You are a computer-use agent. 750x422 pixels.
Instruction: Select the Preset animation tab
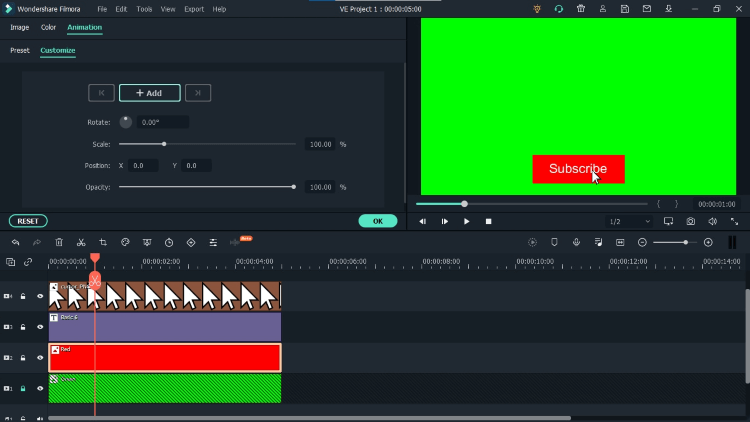20,50
